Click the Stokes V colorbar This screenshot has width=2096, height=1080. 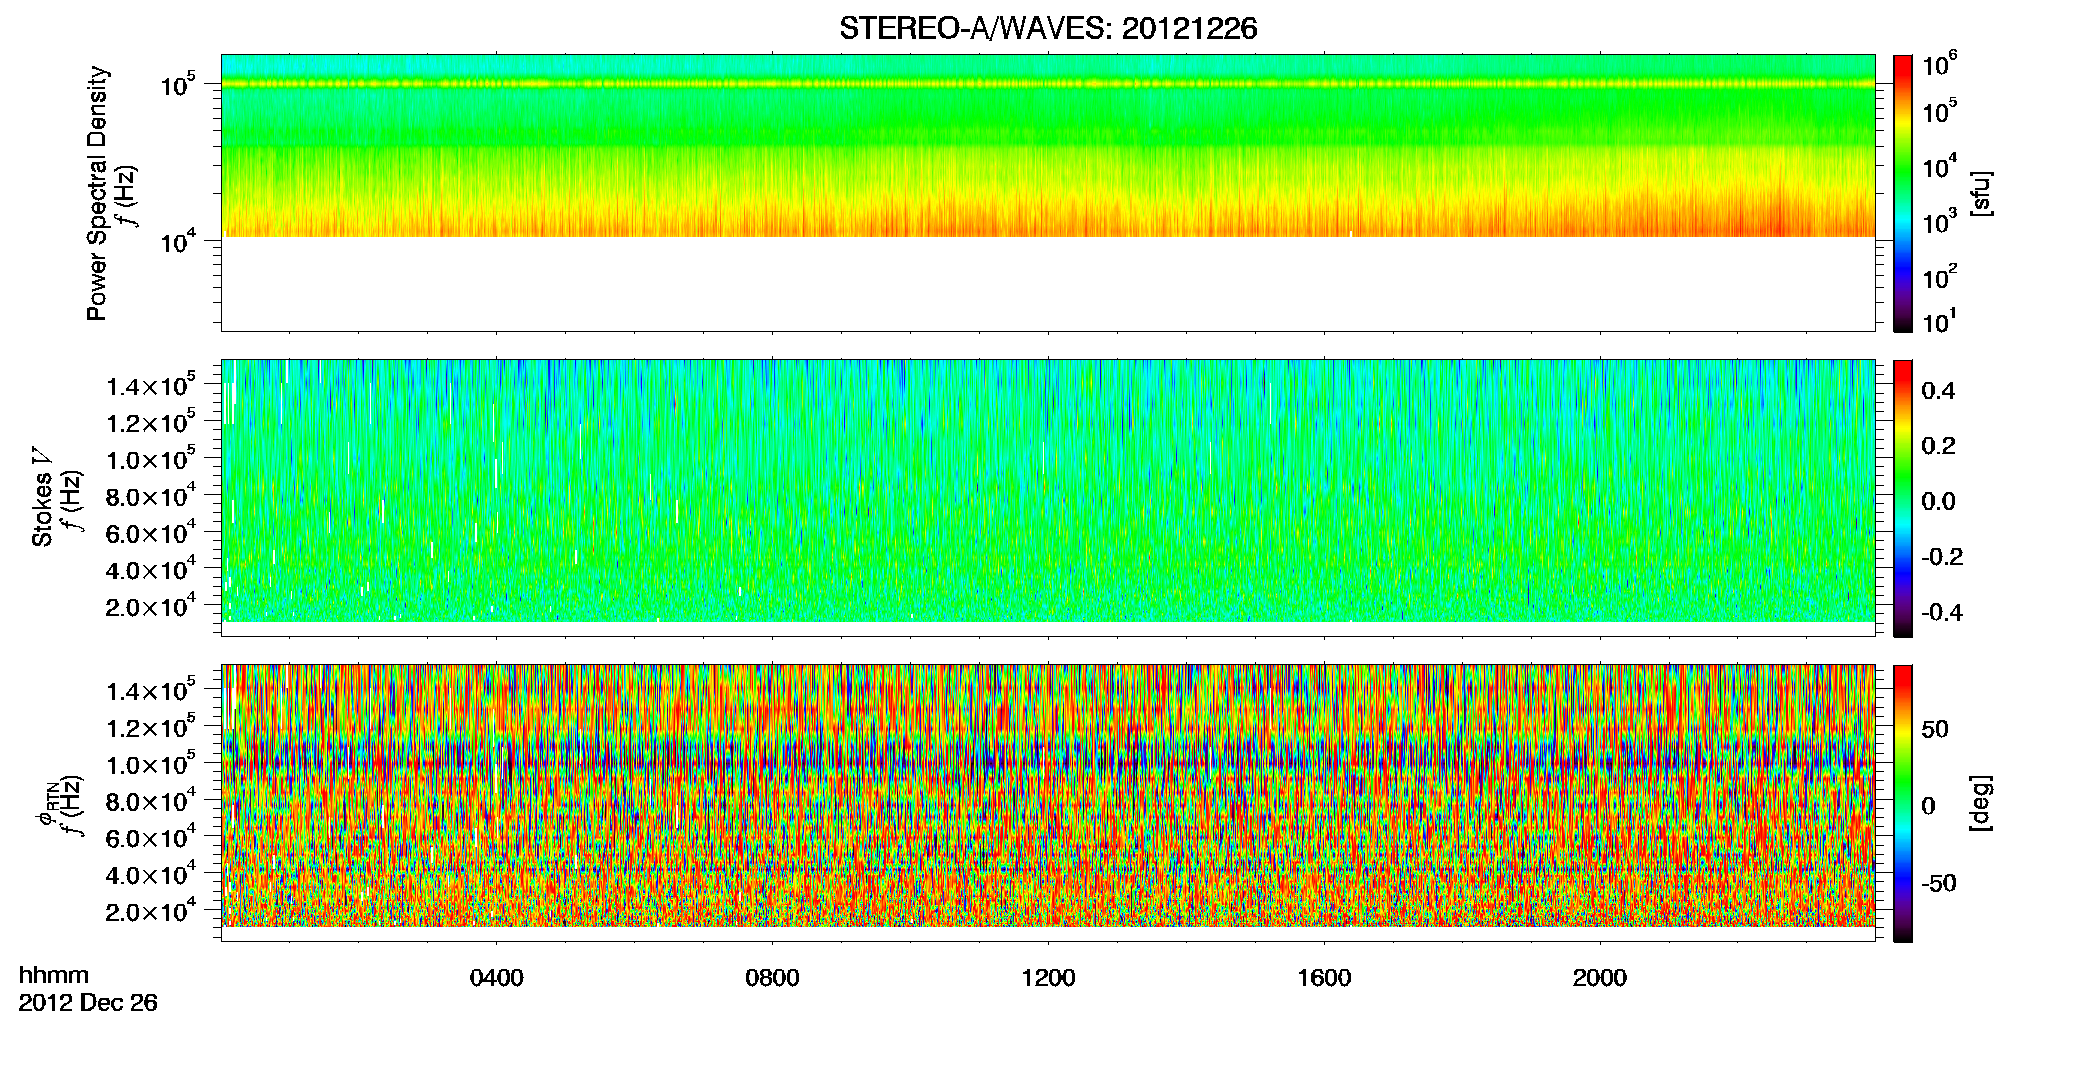point(1903,498)
